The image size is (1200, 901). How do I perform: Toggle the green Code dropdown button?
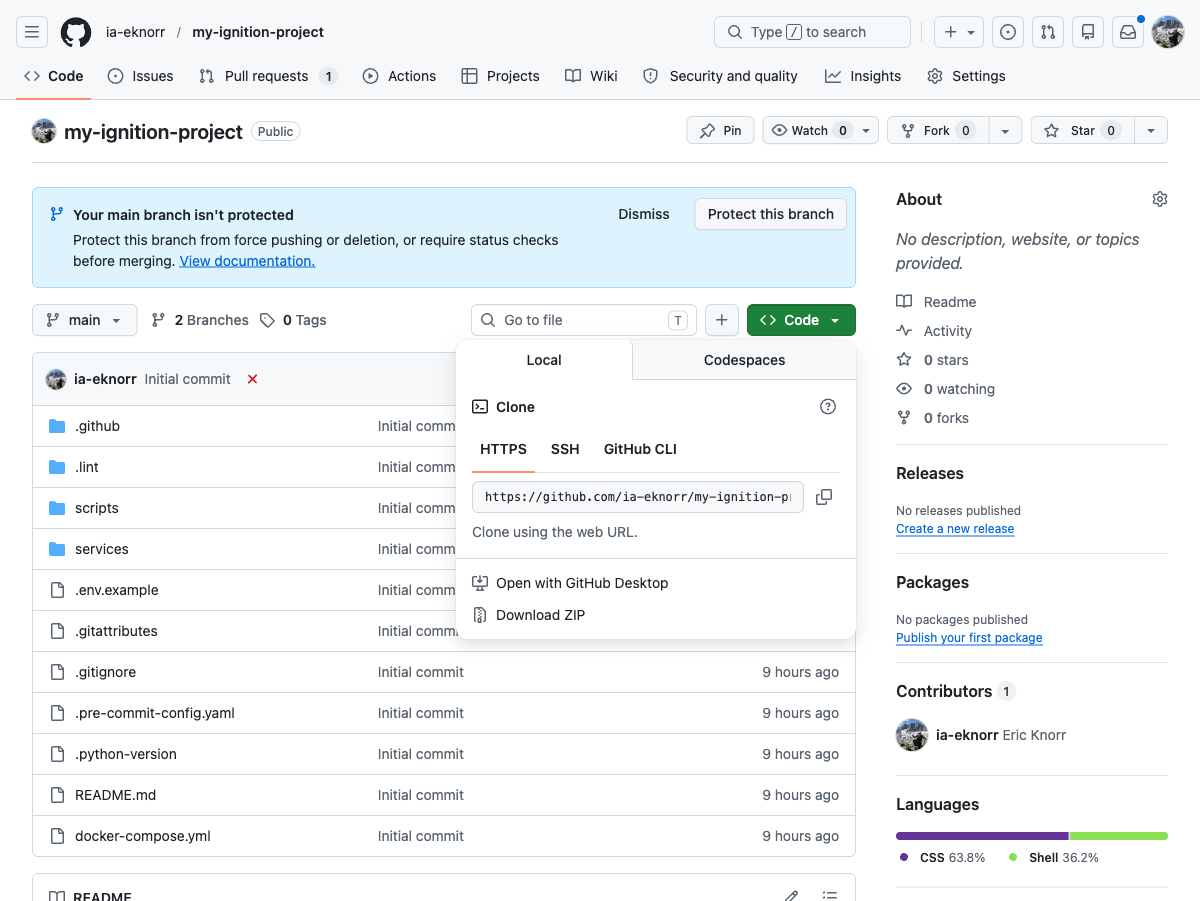pos(801,320)
